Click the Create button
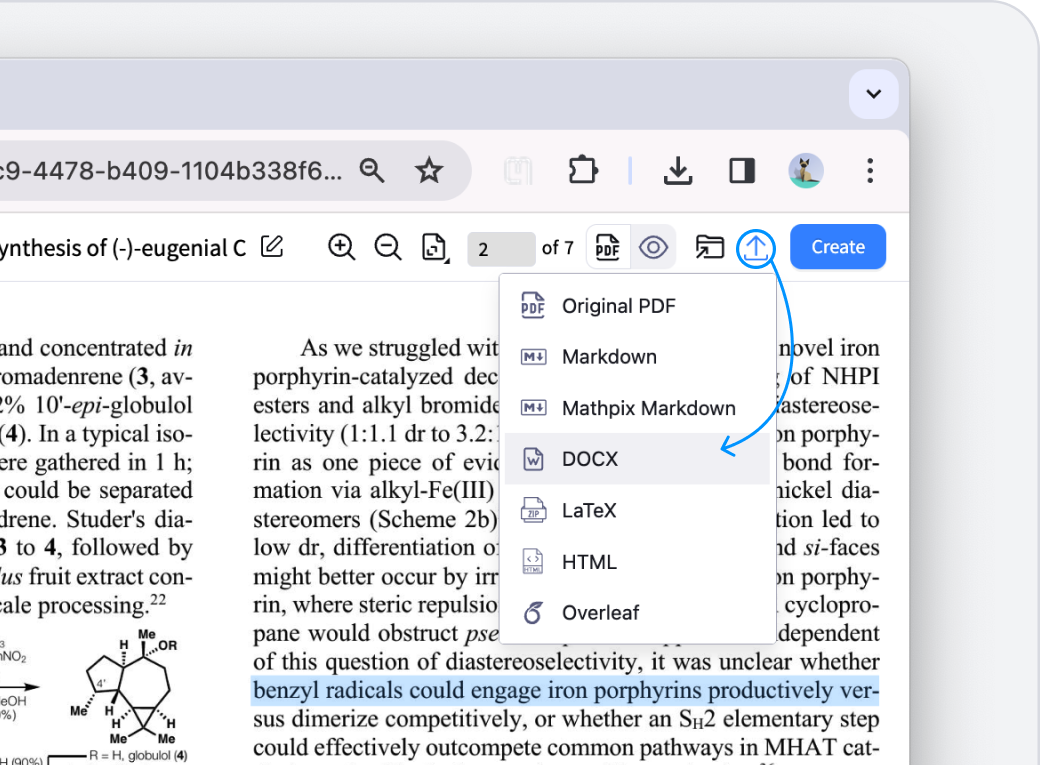This screenshot has height=765, width=1040. (x=838, y=246)
